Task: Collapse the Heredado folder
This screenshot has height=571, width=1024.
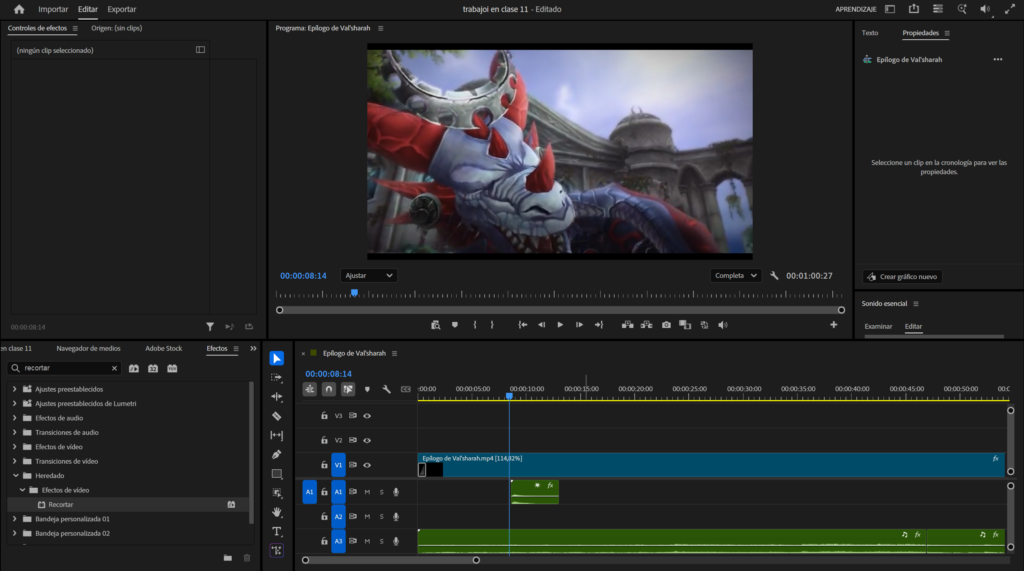Action: (x=15, y=476)
